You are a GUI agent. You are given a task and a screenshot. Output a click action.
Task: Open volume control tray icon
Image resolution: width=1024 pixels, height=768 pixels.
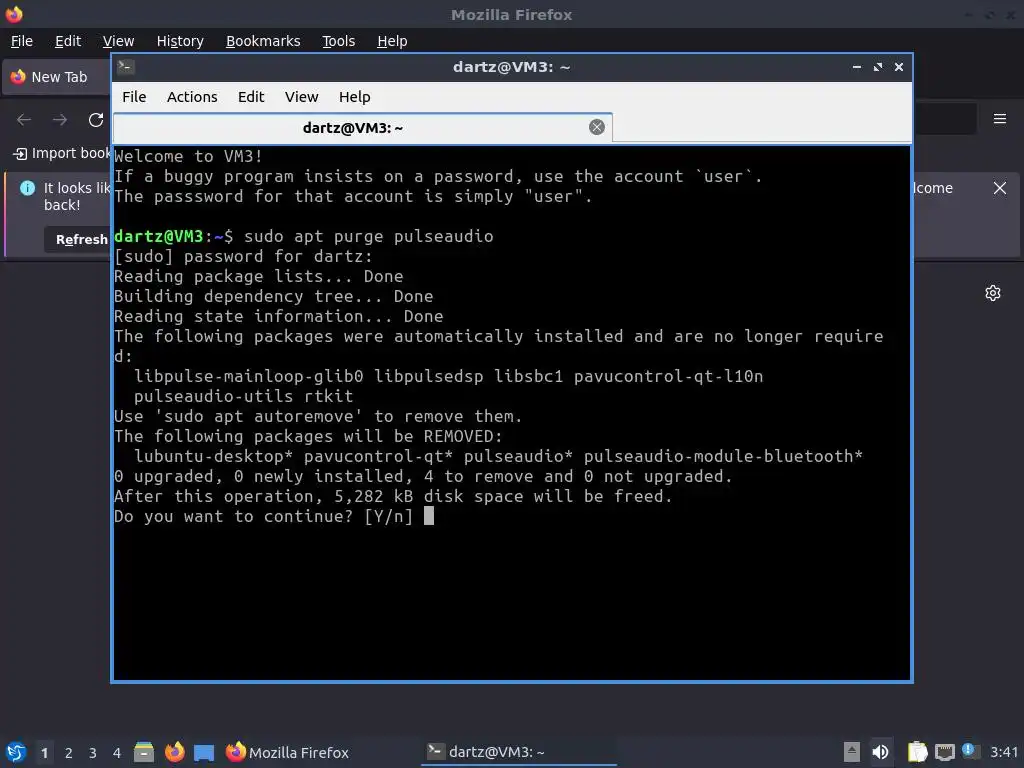880,752
